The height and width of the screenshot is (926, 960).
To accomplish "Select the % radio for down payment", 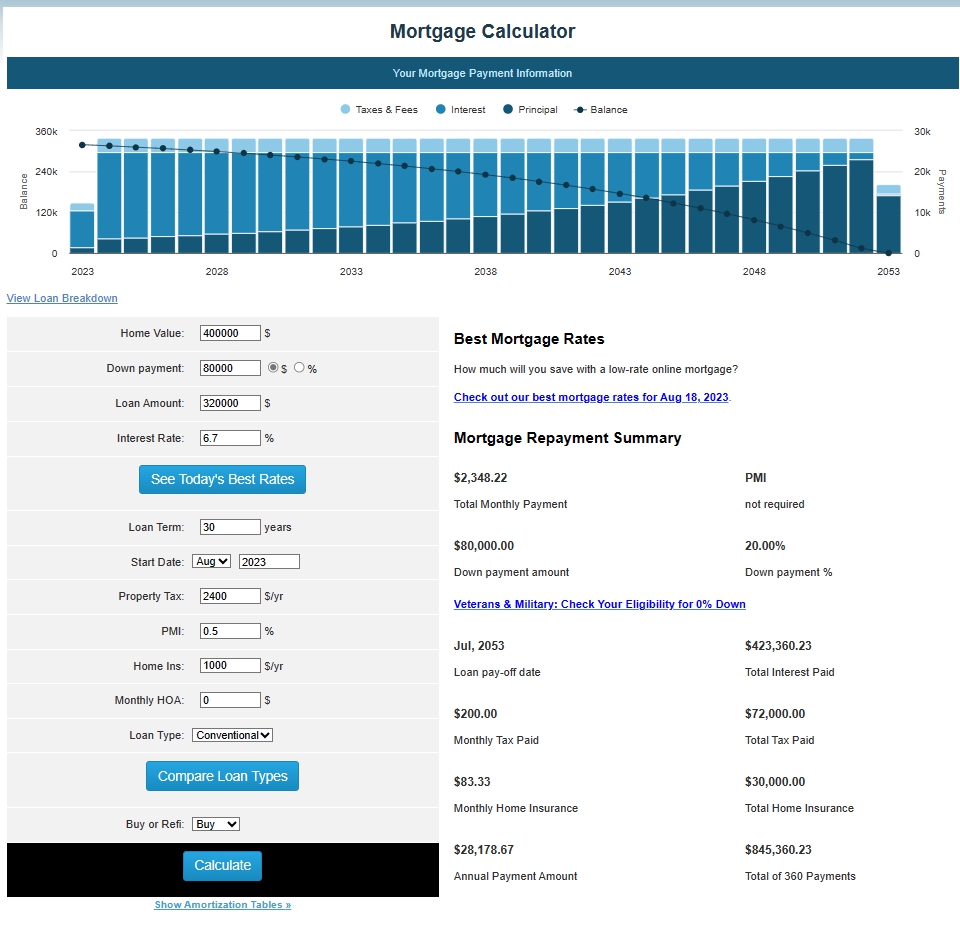I will tap(299, 367).
